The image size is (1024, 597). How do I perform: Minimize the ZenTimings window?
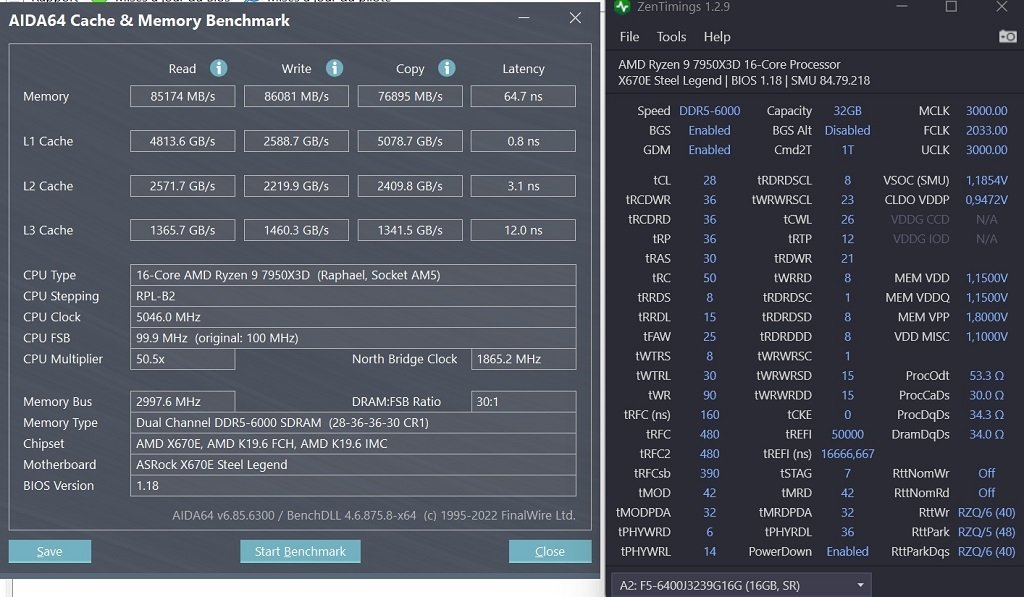[x=896, y=7]
